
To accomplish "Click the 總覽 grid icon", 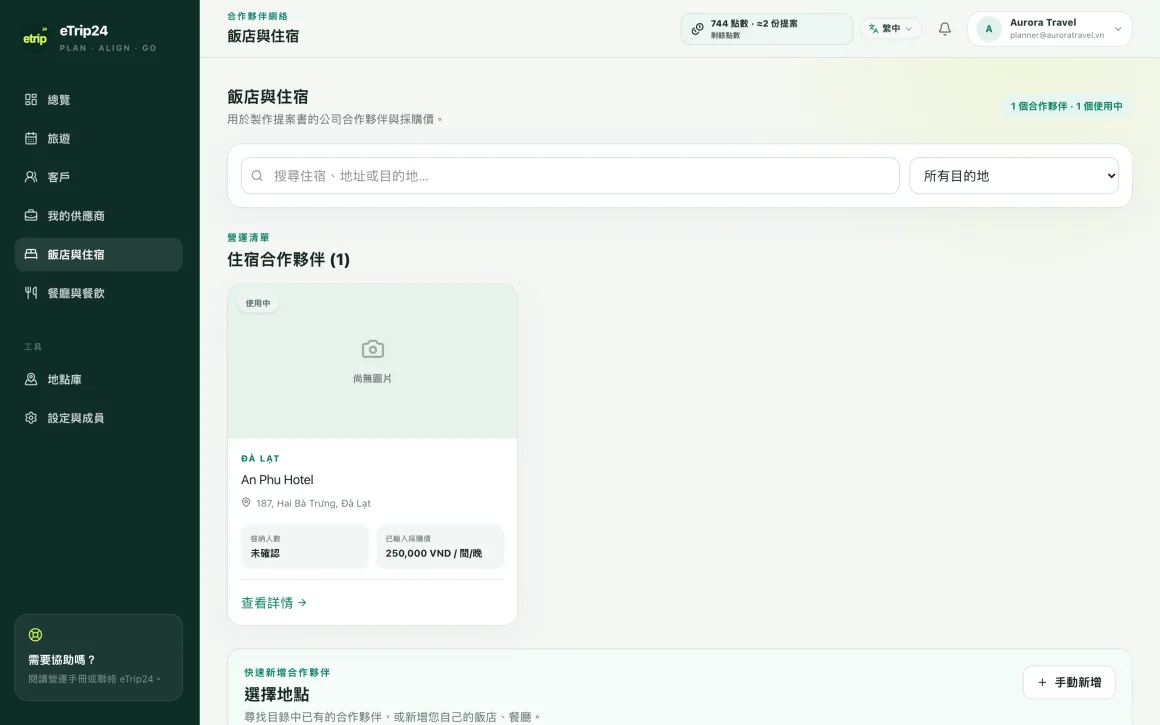I will pyautogui.click(x=31, y=99).
